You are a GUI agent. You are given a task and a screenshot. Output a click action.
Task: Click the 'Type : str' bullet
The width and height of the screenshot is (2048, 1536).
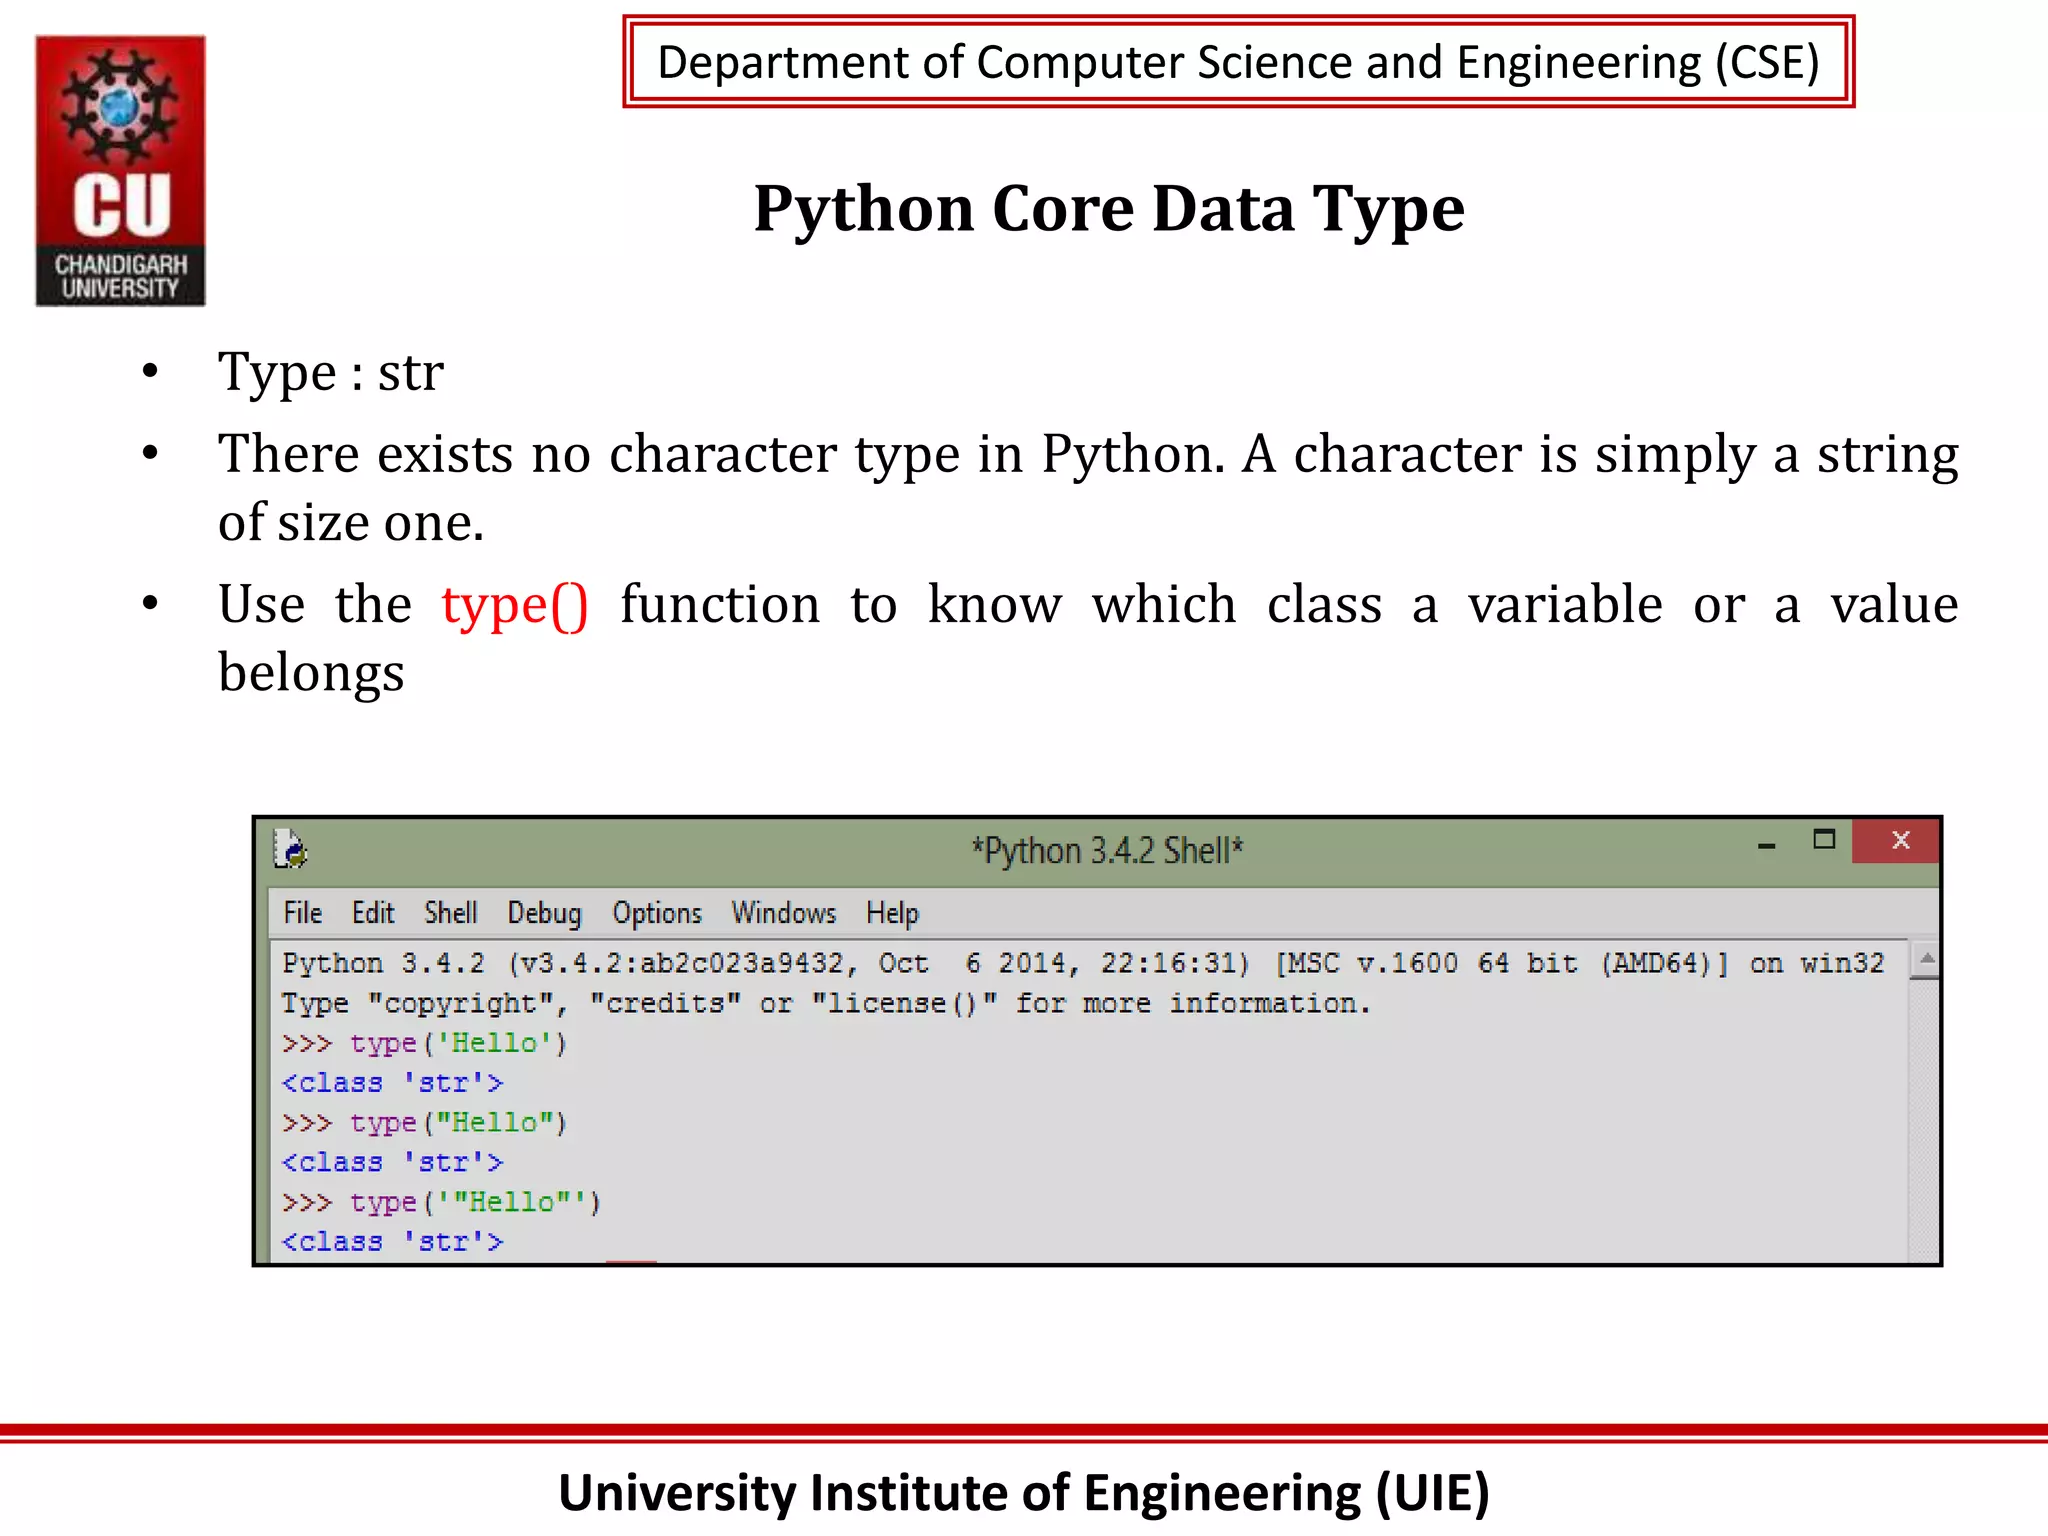[x=331, y=373]
